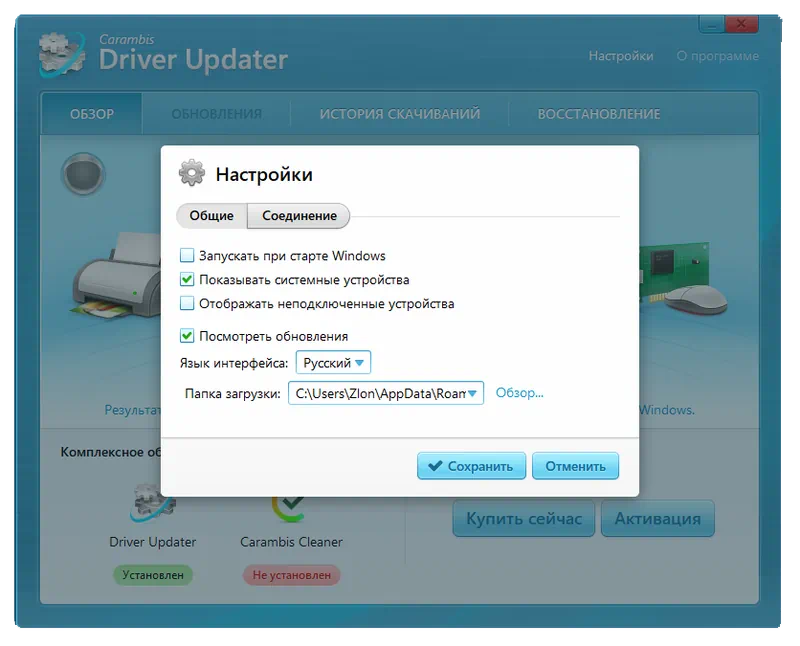The height and width of the screenshot is (646, 800).
Task: Open the Папка загрузки path dropdown
Action: (386, 393)
